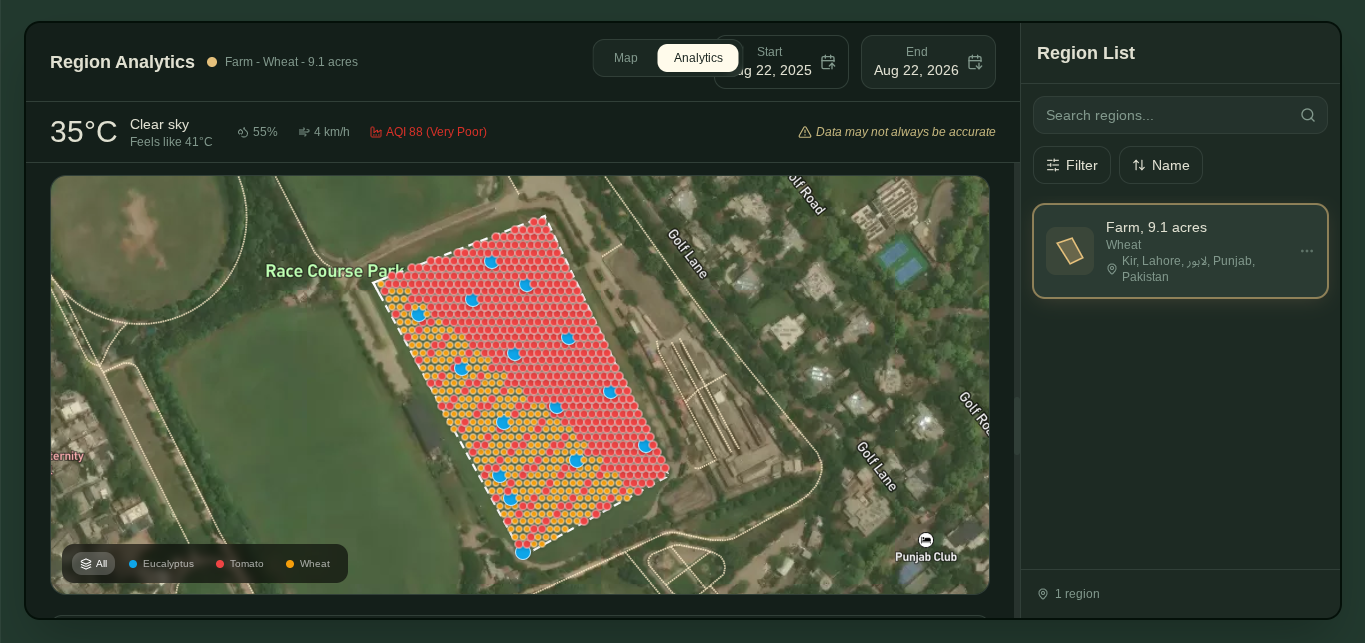1365x643 pixels.
Task: Click the Region Analytics title
Action: 122,62
